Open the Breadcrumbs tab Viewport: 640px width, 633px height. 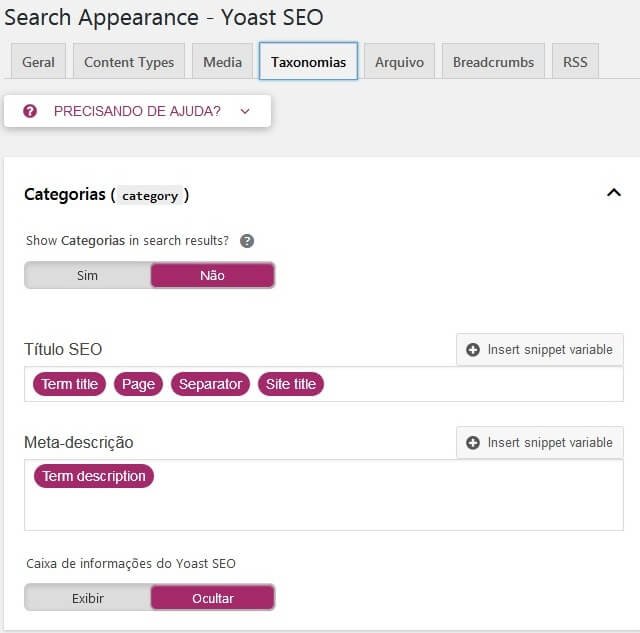pos(493,62)
